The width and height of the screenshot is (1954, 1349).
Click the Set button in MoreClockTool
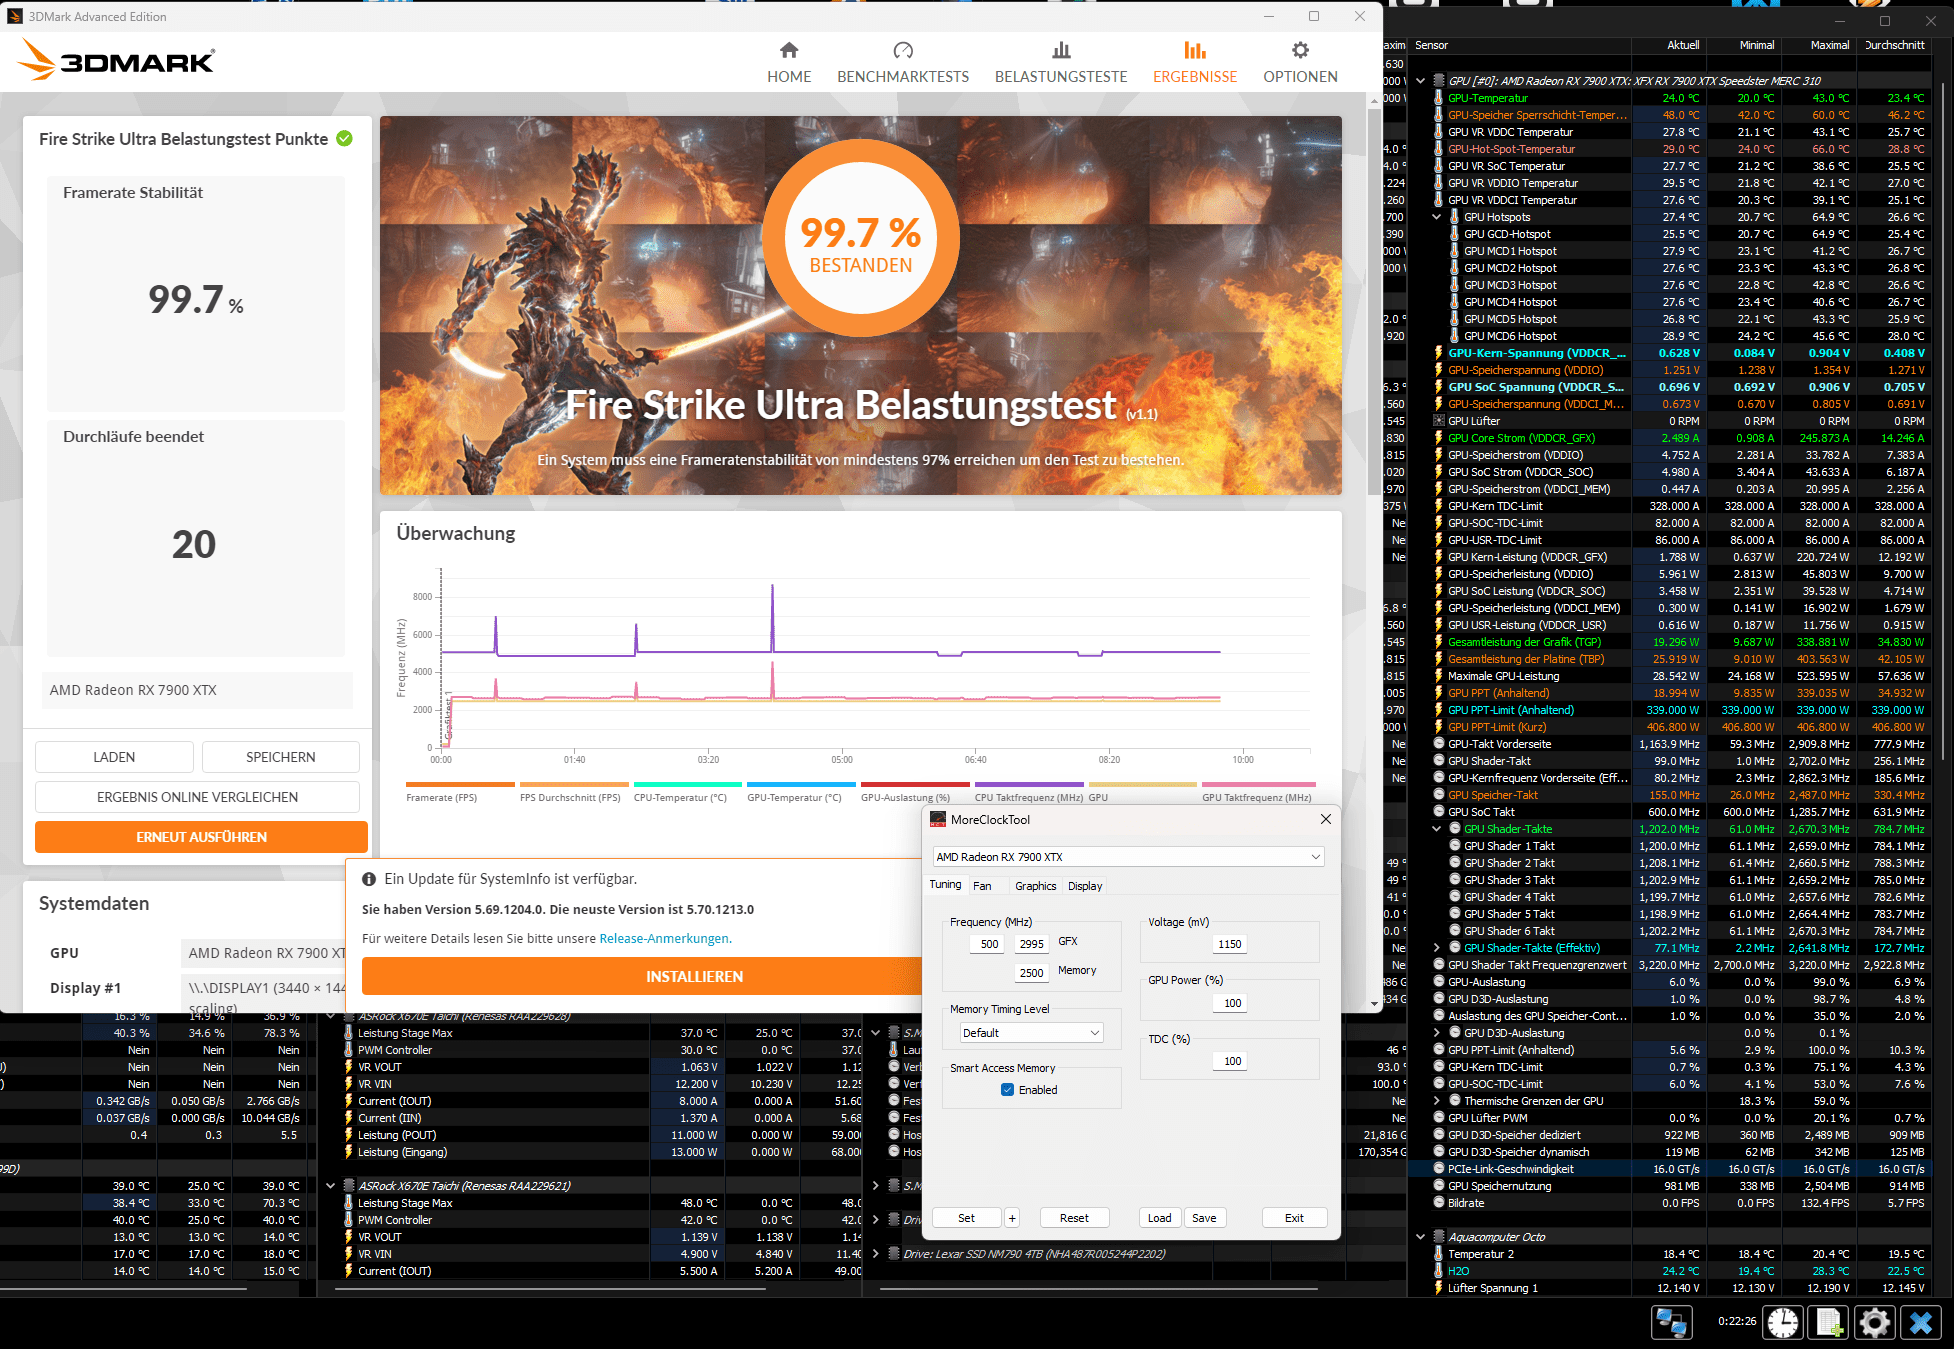(966, 1218)
